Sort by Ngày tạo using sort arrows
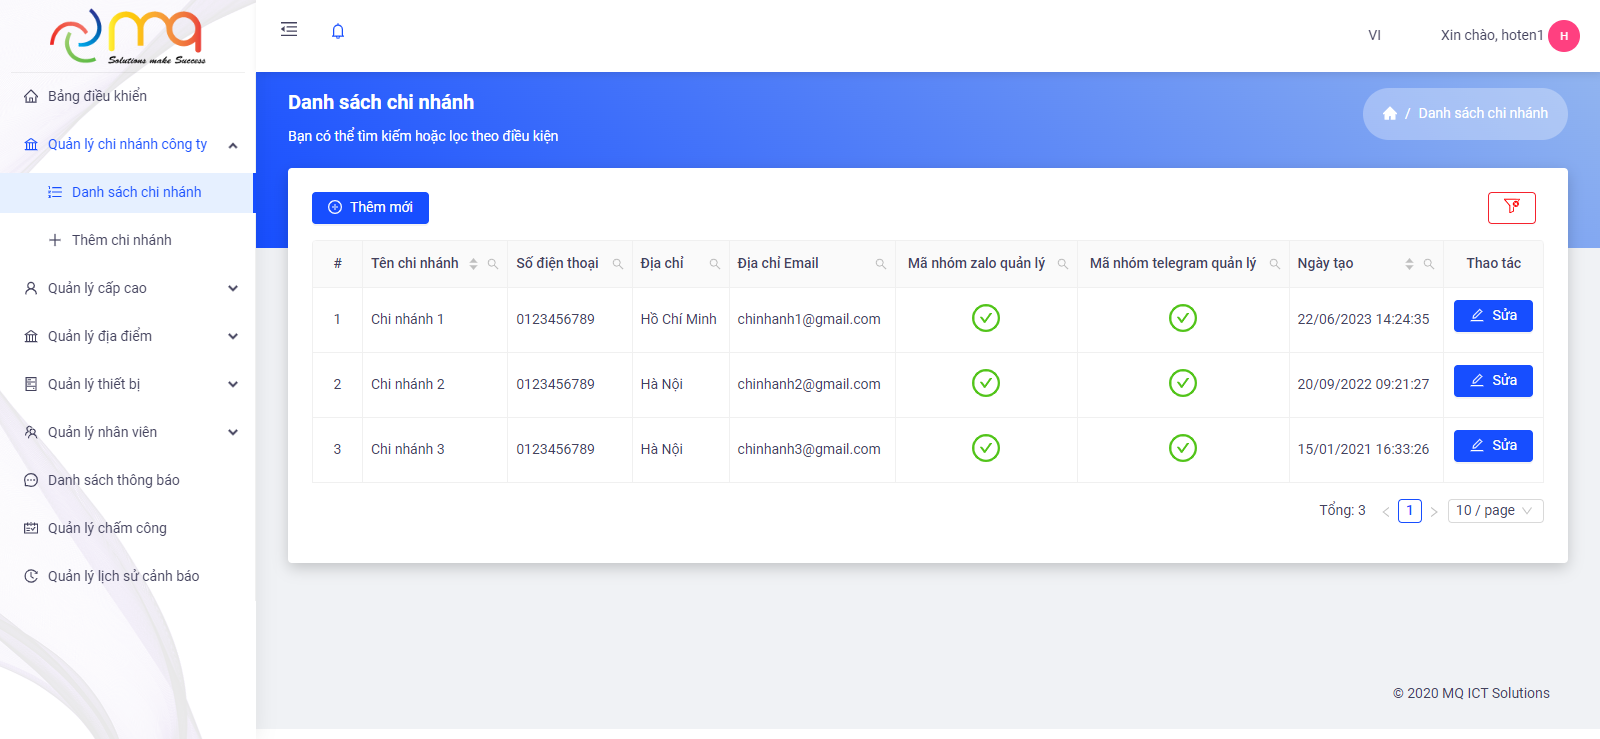 tap(1409, 264)
